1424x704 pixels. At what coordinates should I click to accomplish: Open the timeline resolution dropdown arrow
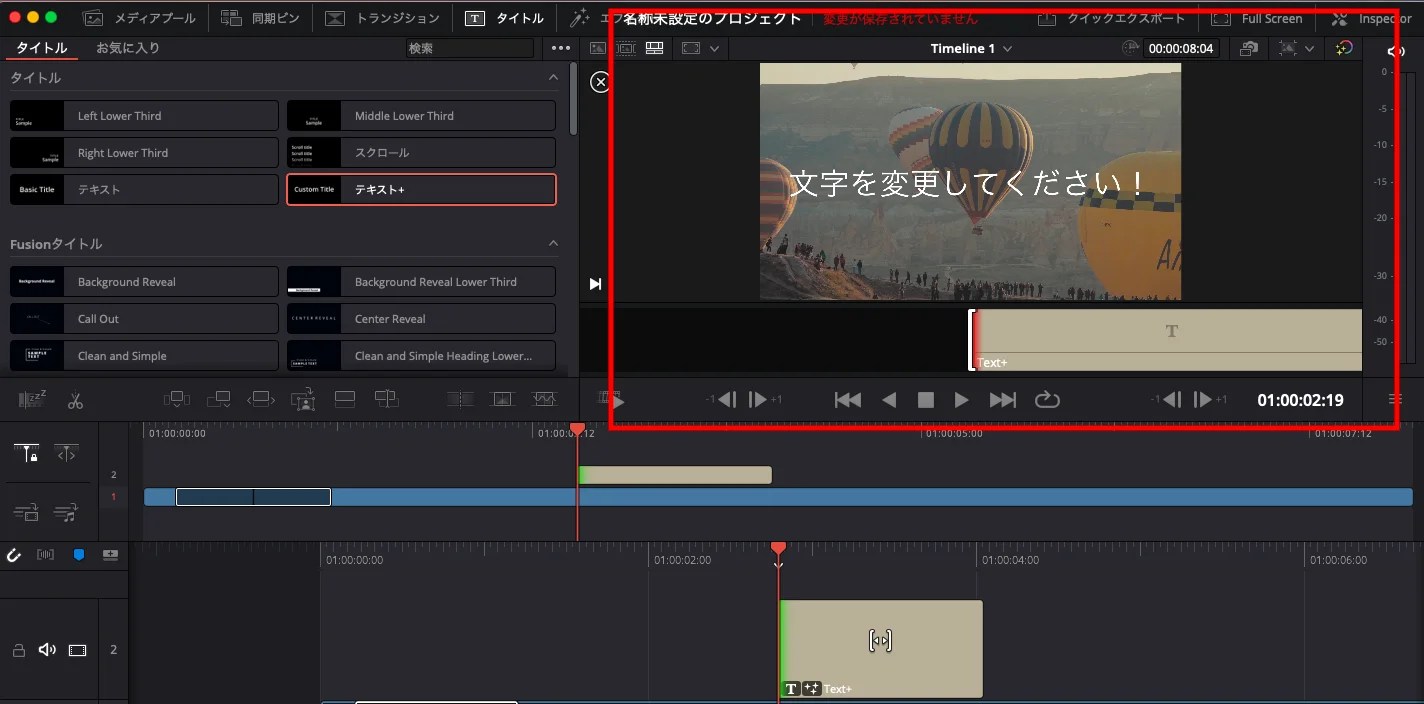[714, 48]
